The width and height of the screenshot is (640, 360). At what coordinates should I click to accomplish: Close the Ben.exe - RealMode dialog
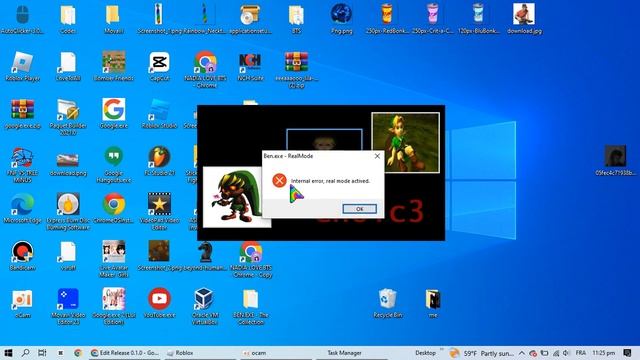point(377,156)
